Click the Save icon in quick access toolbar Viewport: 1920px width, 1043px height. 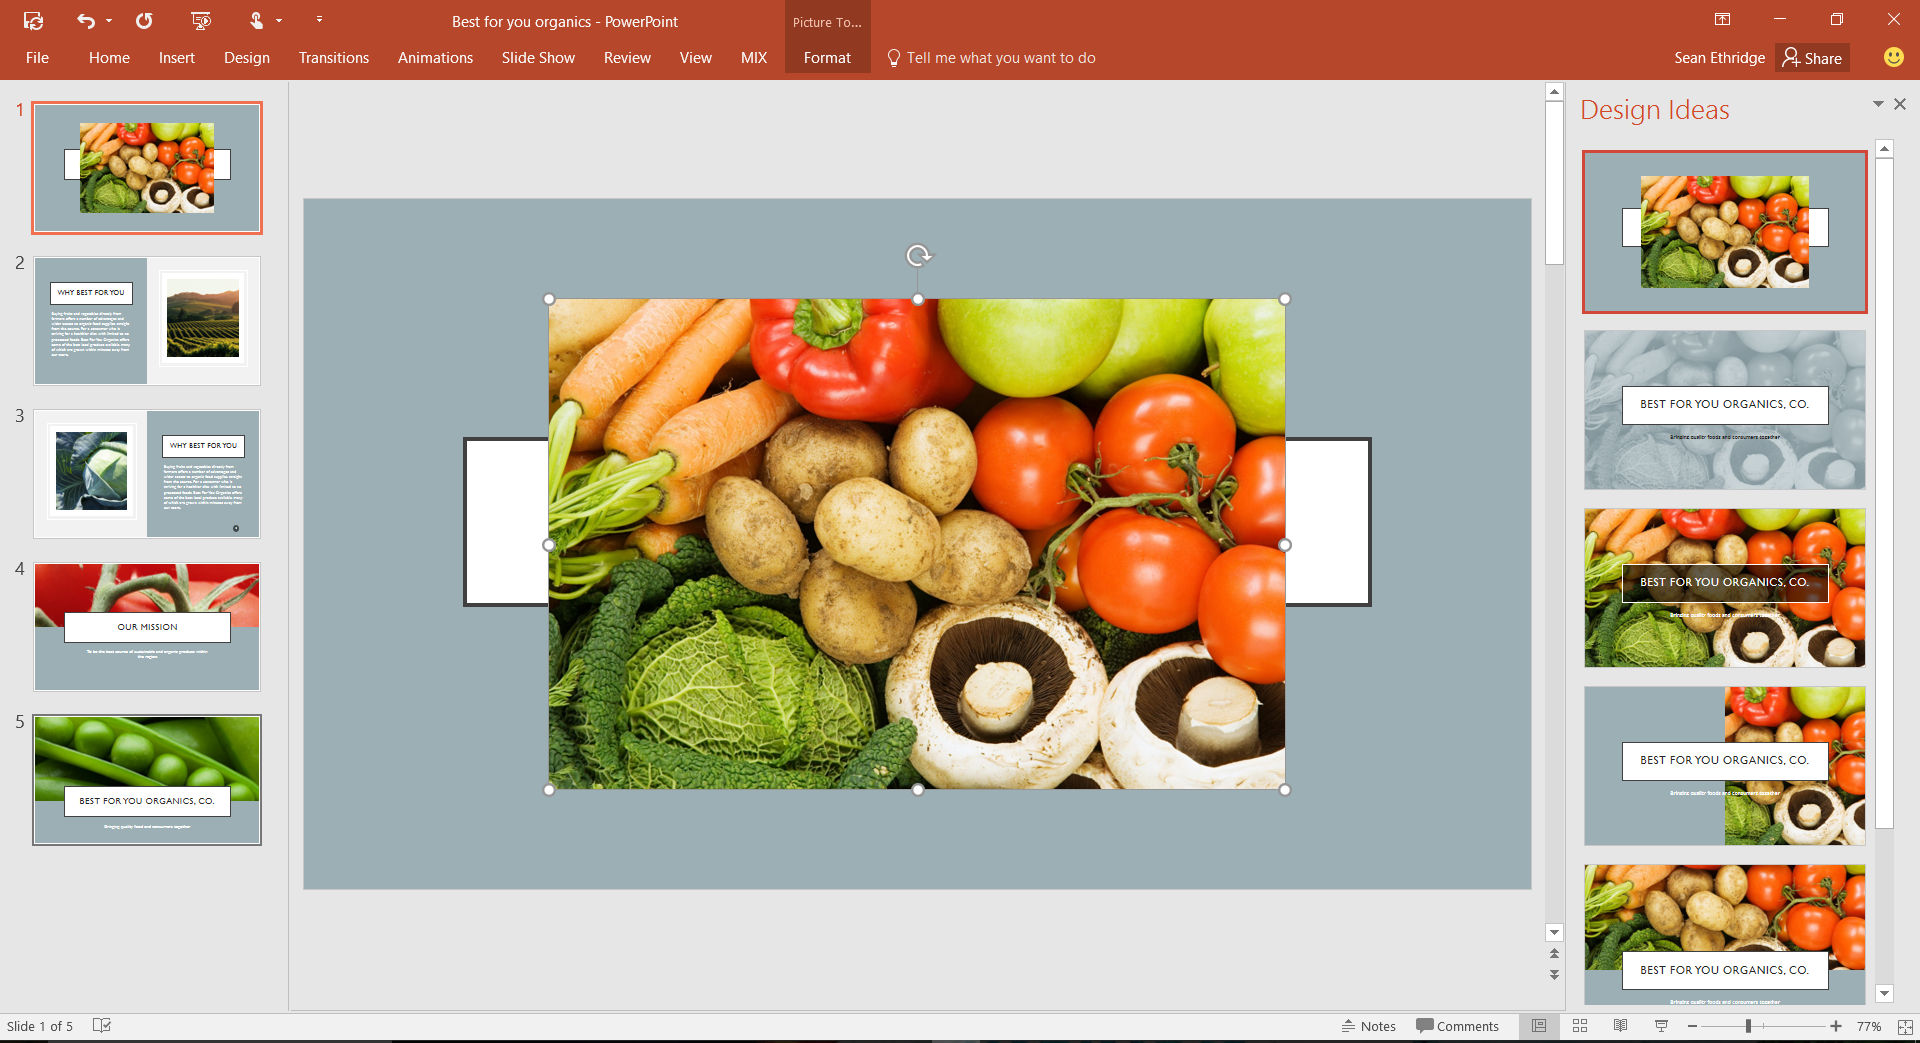(33, 20)
